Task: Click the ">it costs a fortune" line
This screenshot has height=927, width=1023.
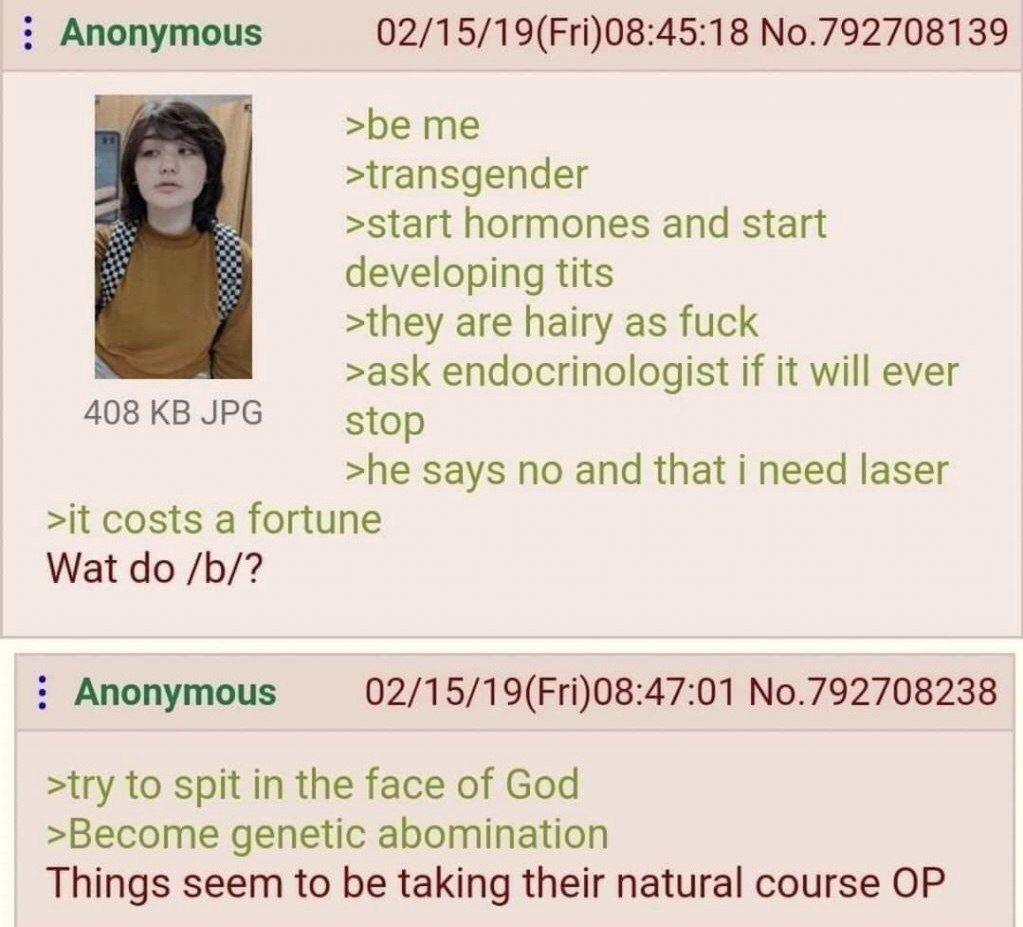Action: click(x=214, y=519)
